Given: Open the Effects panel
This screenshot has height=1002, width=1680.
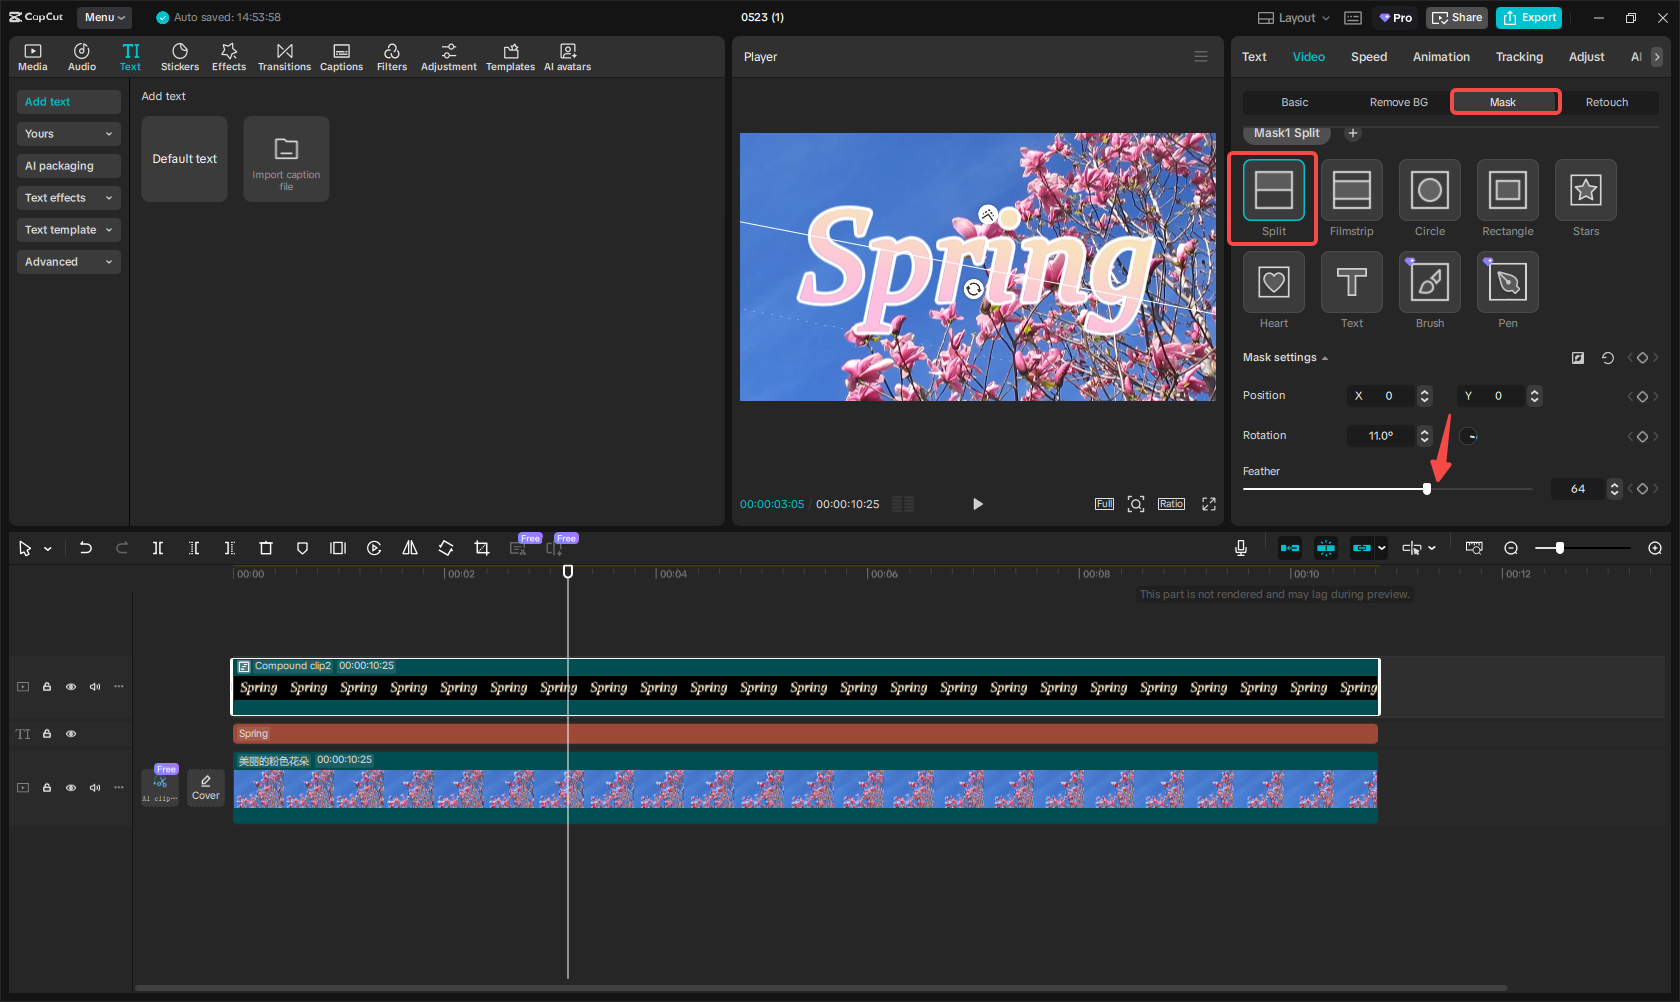Looking at the screenshot, I should [x=229, y=57].
